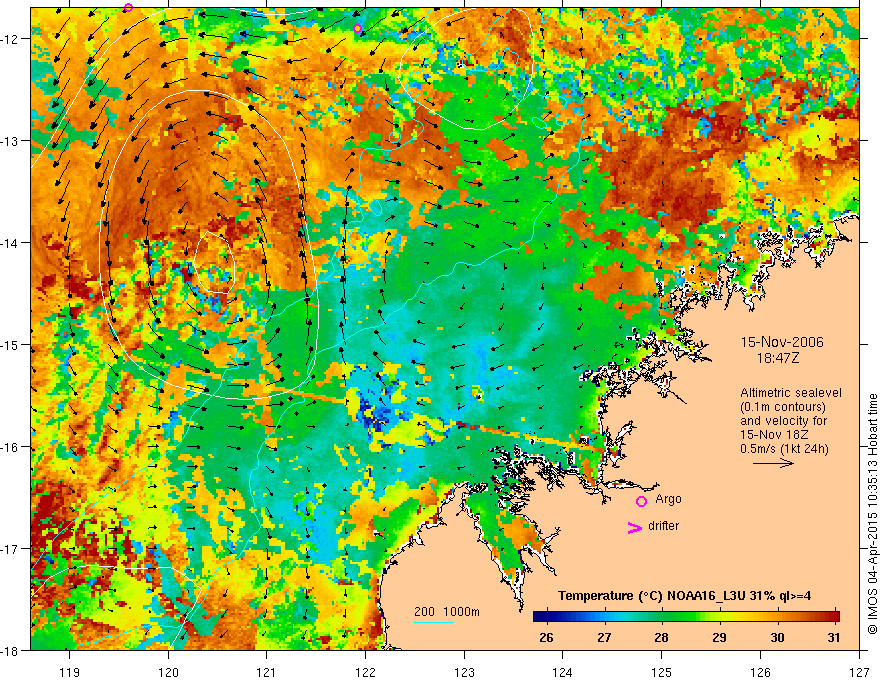Click the longitude axis label 127

(859, 672)
